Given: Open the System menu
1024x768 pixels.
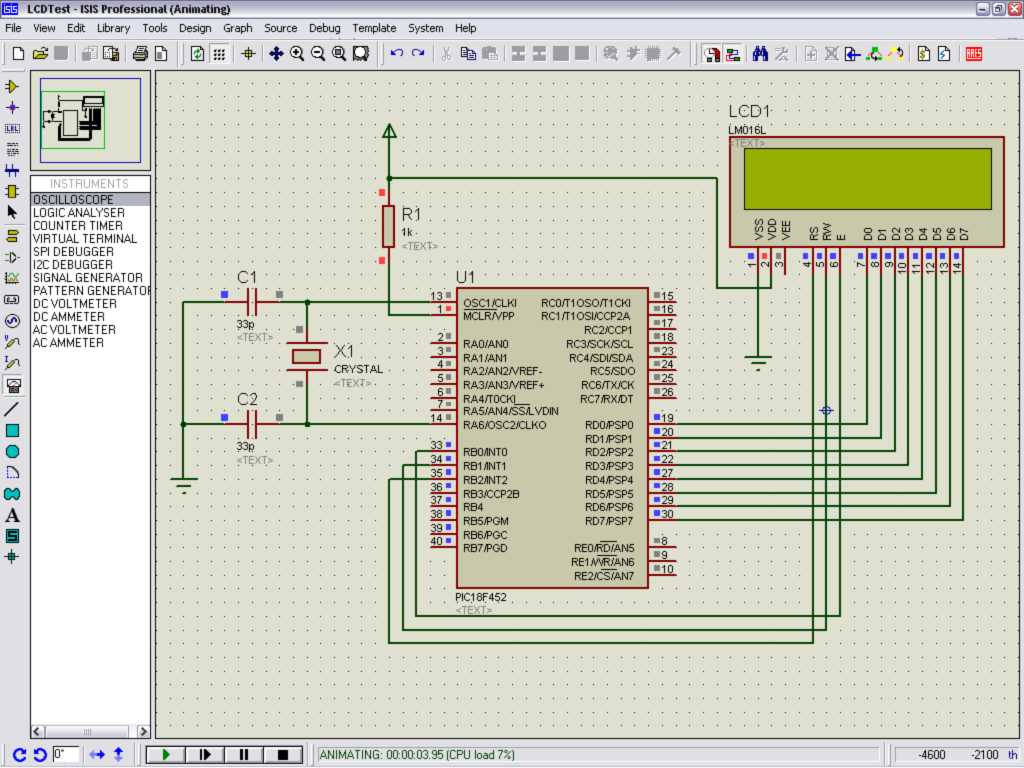Looking at the screenshot, I should (425, 28).
